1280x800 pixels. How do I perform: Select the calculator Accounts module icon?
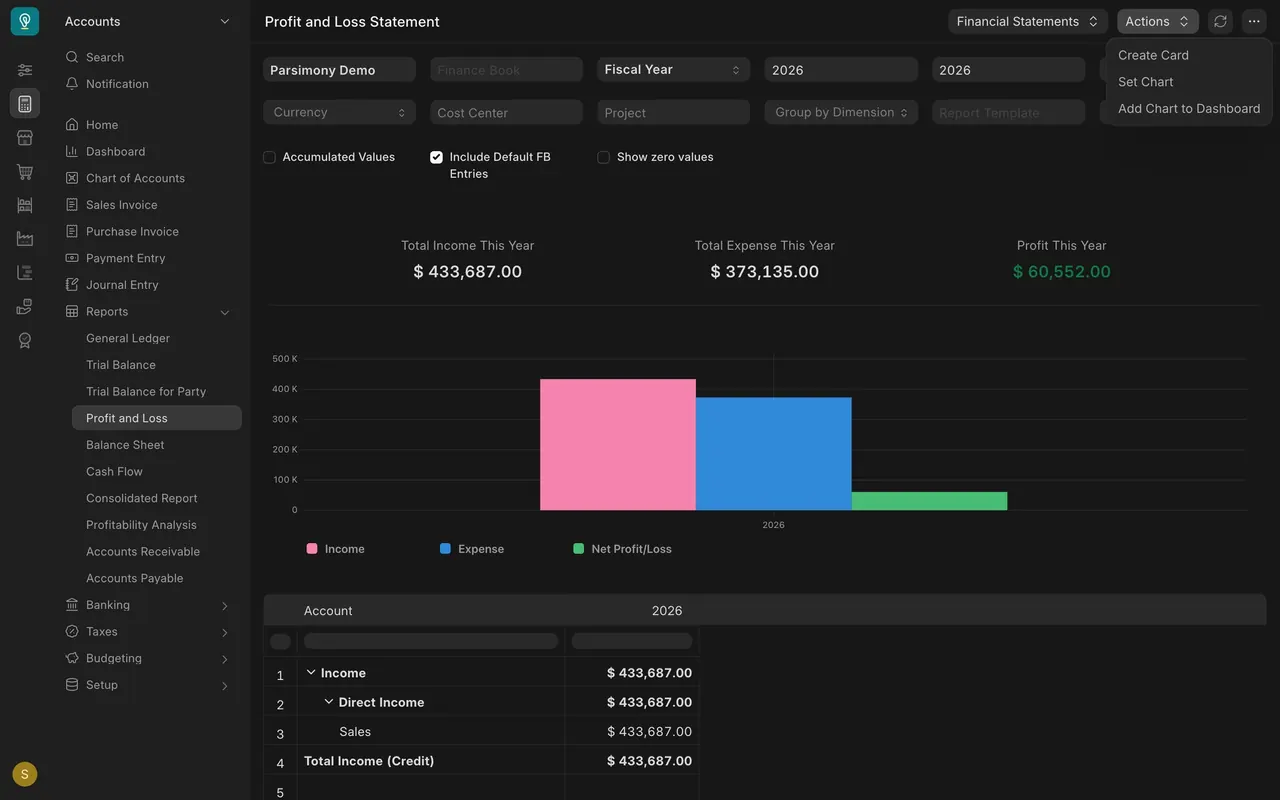tap(25, 104)
